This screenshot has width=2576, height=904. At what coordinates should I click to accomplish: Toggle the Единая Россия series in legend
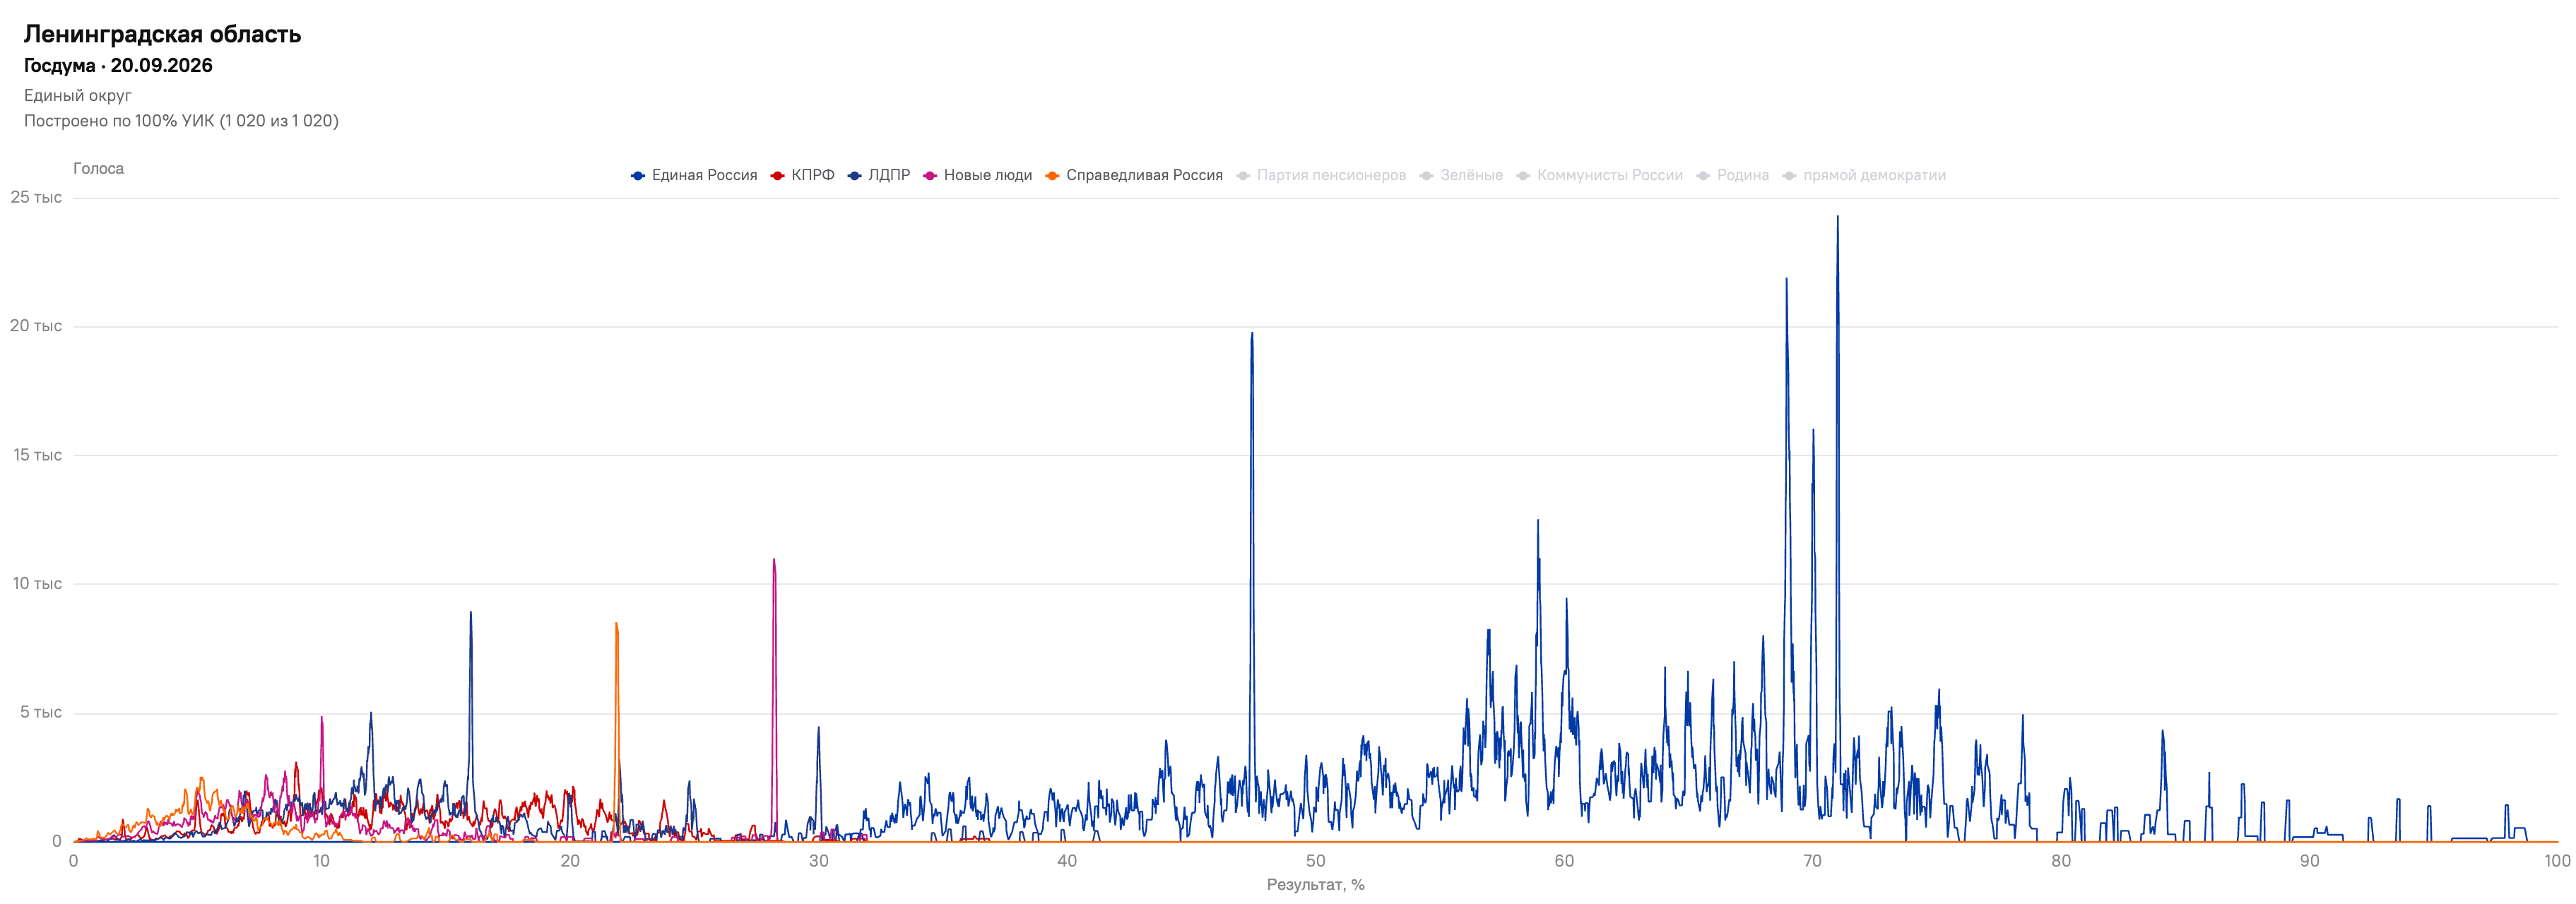694,175
